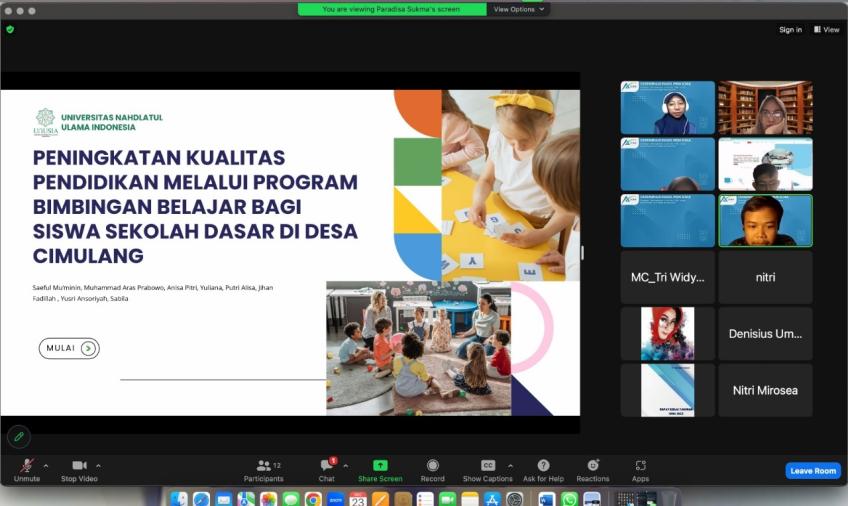The height and width of the screenshot is (506, 848).
Task: Select the Nitri Mirosea participant tile
Action: (765, 390)
